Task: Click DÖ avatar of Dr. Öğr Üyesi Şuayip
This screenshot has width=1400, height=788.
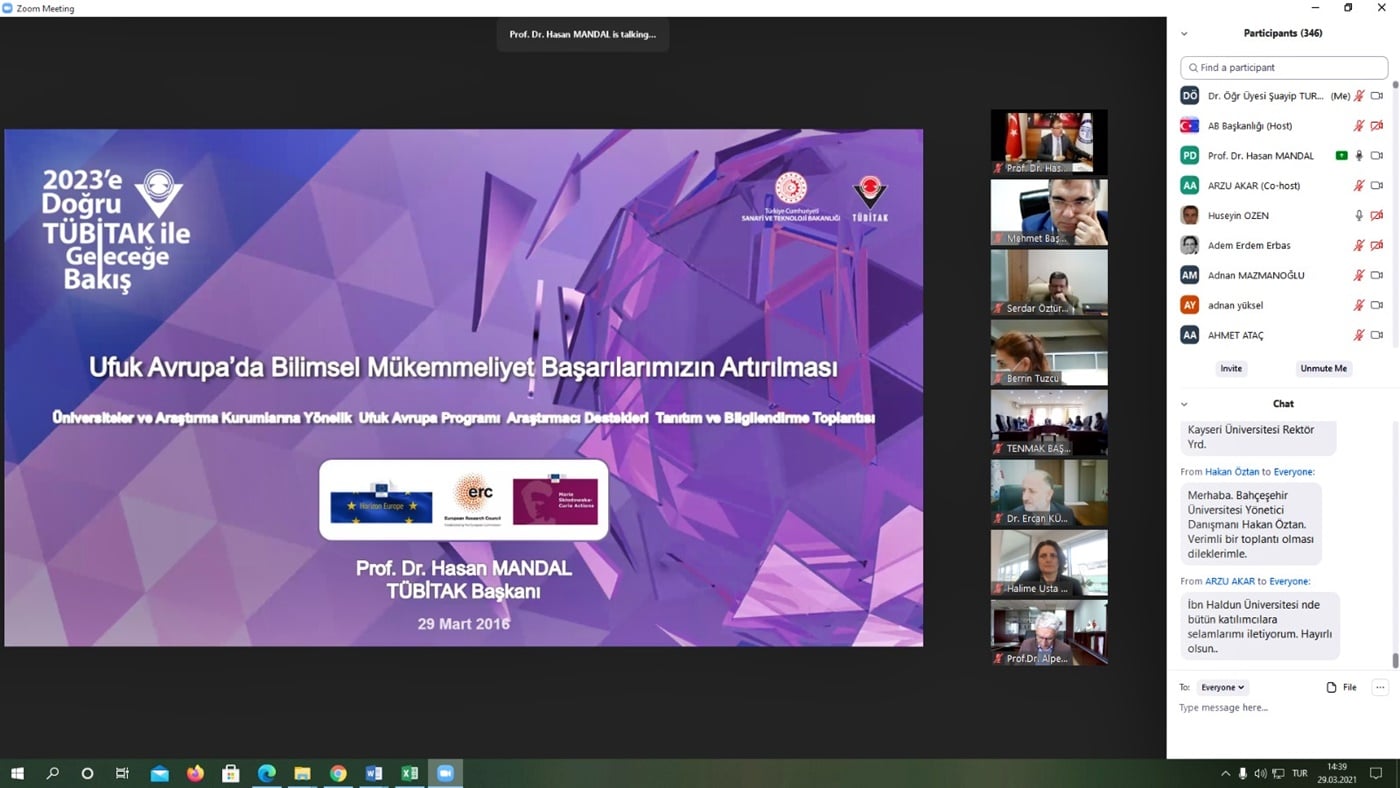Action: tap(1189, 96)
